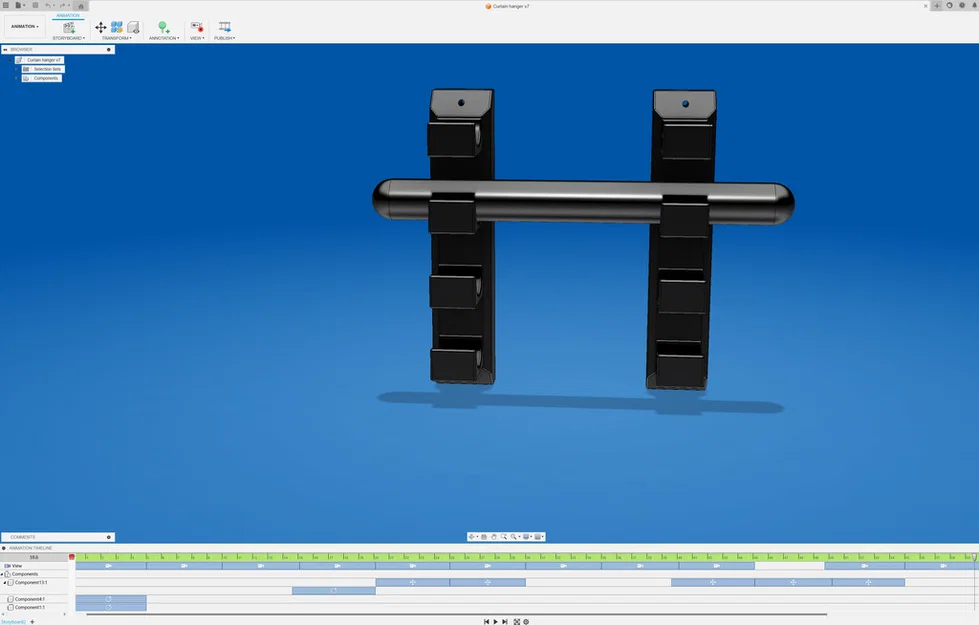Click the timeline end marker
Image resolution: width=979 pixels, height=625 pixels.
(974, 557)
